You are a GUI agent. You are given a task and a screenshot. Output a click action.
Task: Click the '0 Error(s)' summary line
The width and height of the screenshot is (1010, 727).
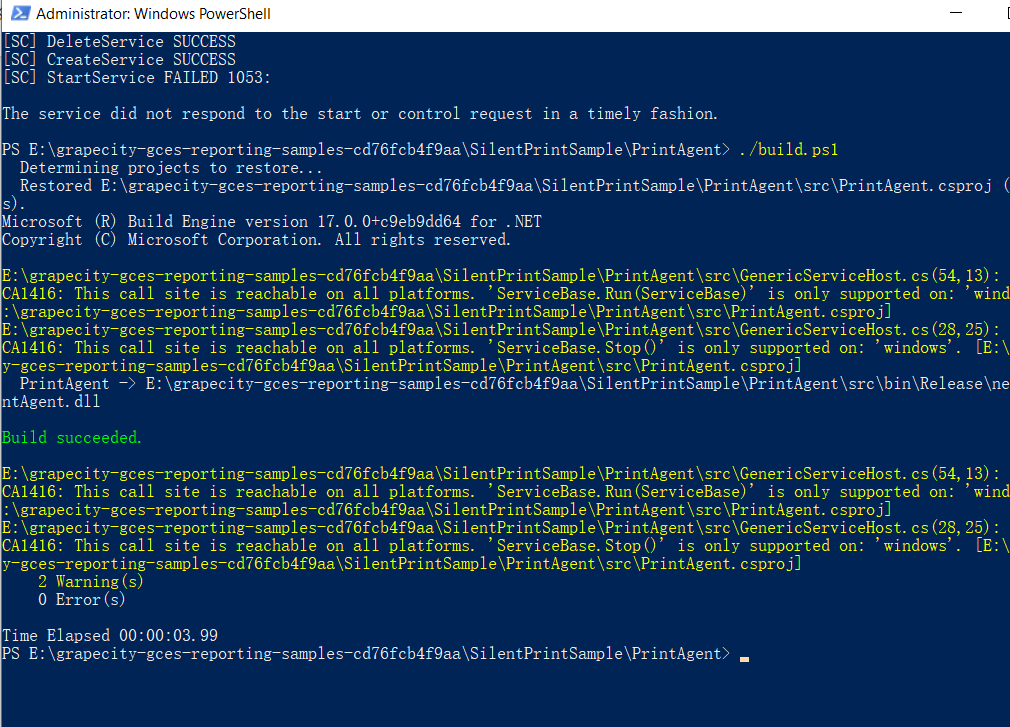[81, 600]
